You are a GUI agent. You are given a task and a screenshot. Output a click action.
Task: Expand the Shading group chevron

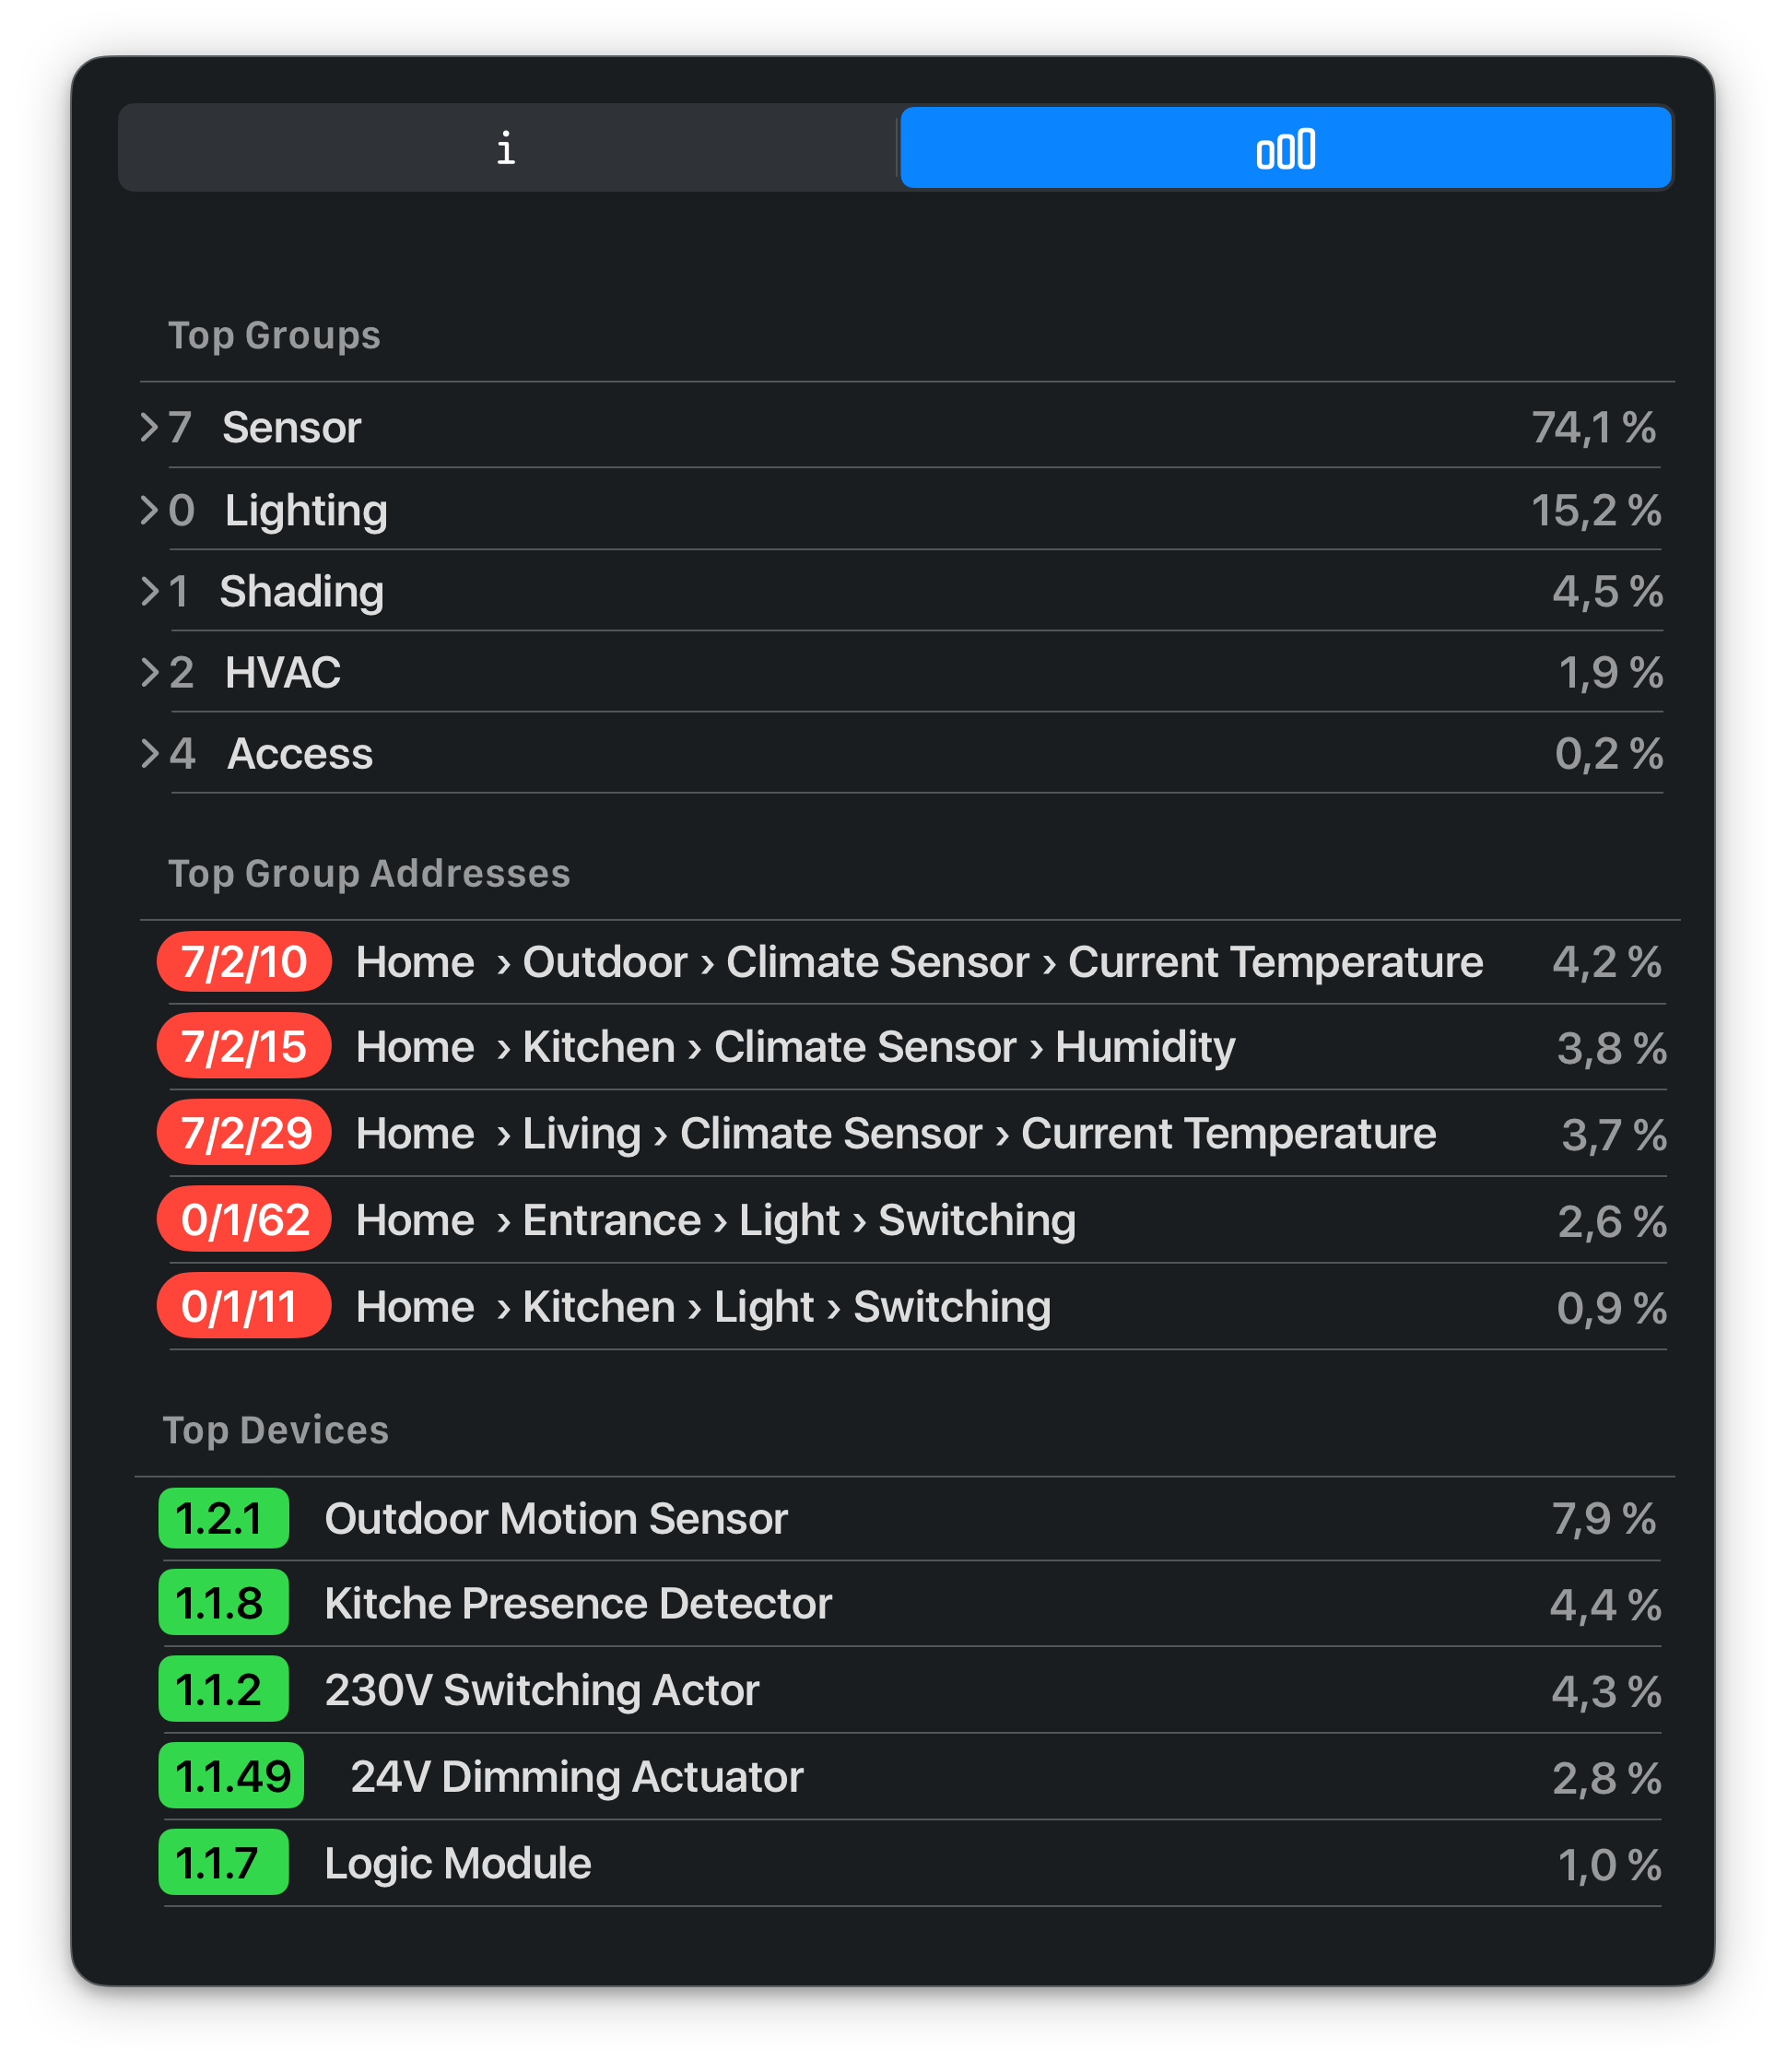[150, 591]
